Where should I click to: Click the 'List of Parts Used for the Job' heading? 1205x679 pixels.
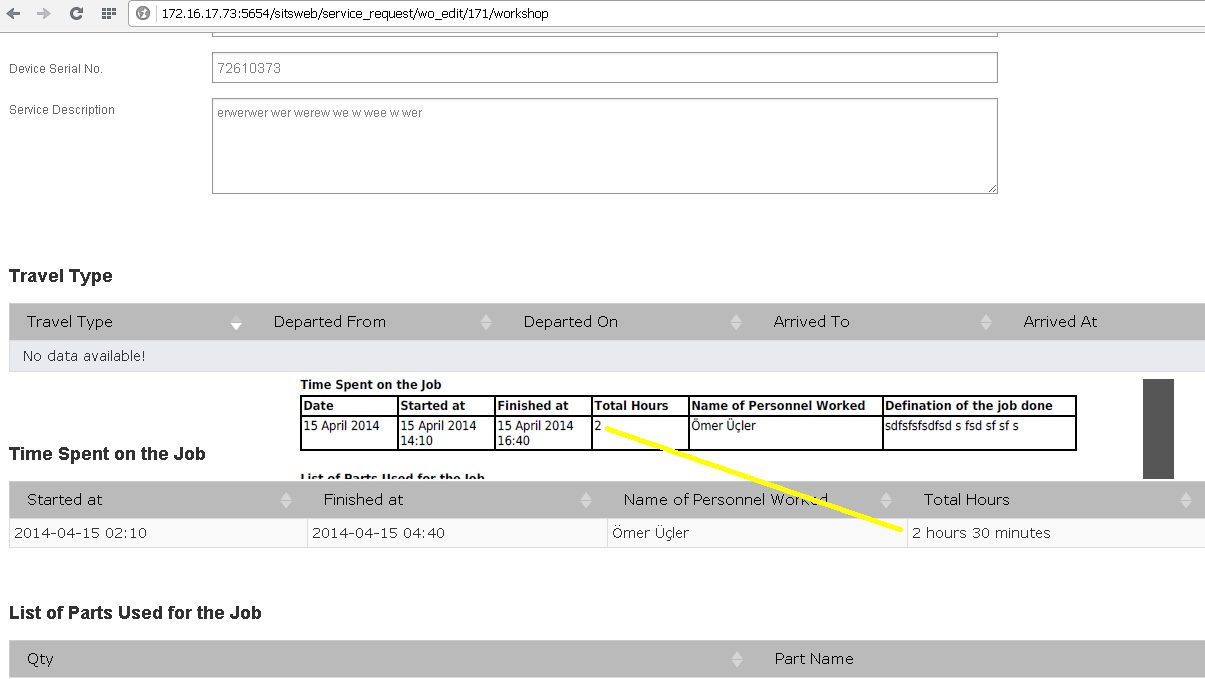(x=135, y=613)
